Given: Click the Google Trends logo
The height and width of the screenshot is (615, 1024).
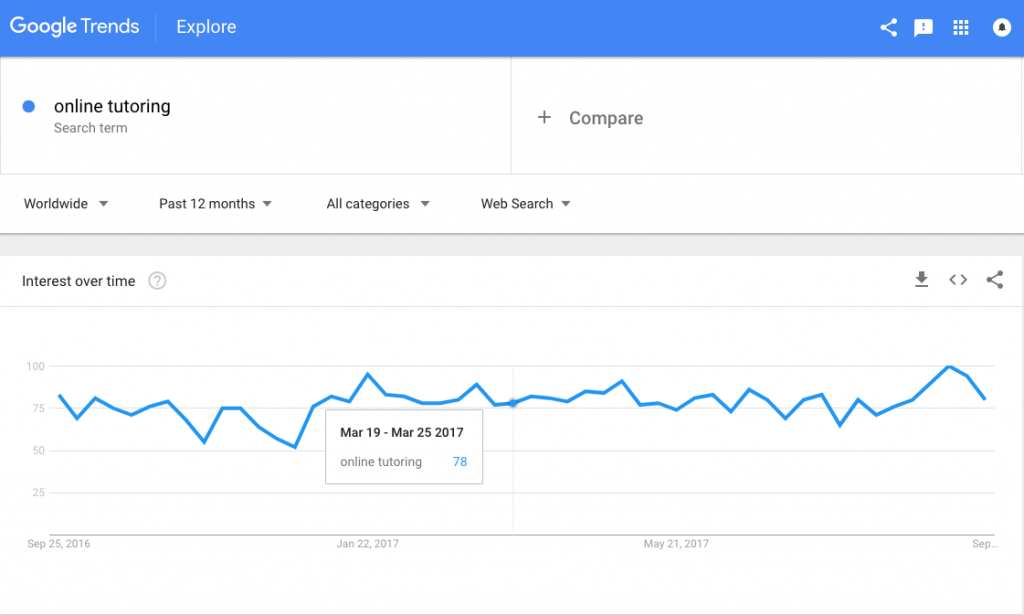Looking at the screenshot, I should (74, 26).
